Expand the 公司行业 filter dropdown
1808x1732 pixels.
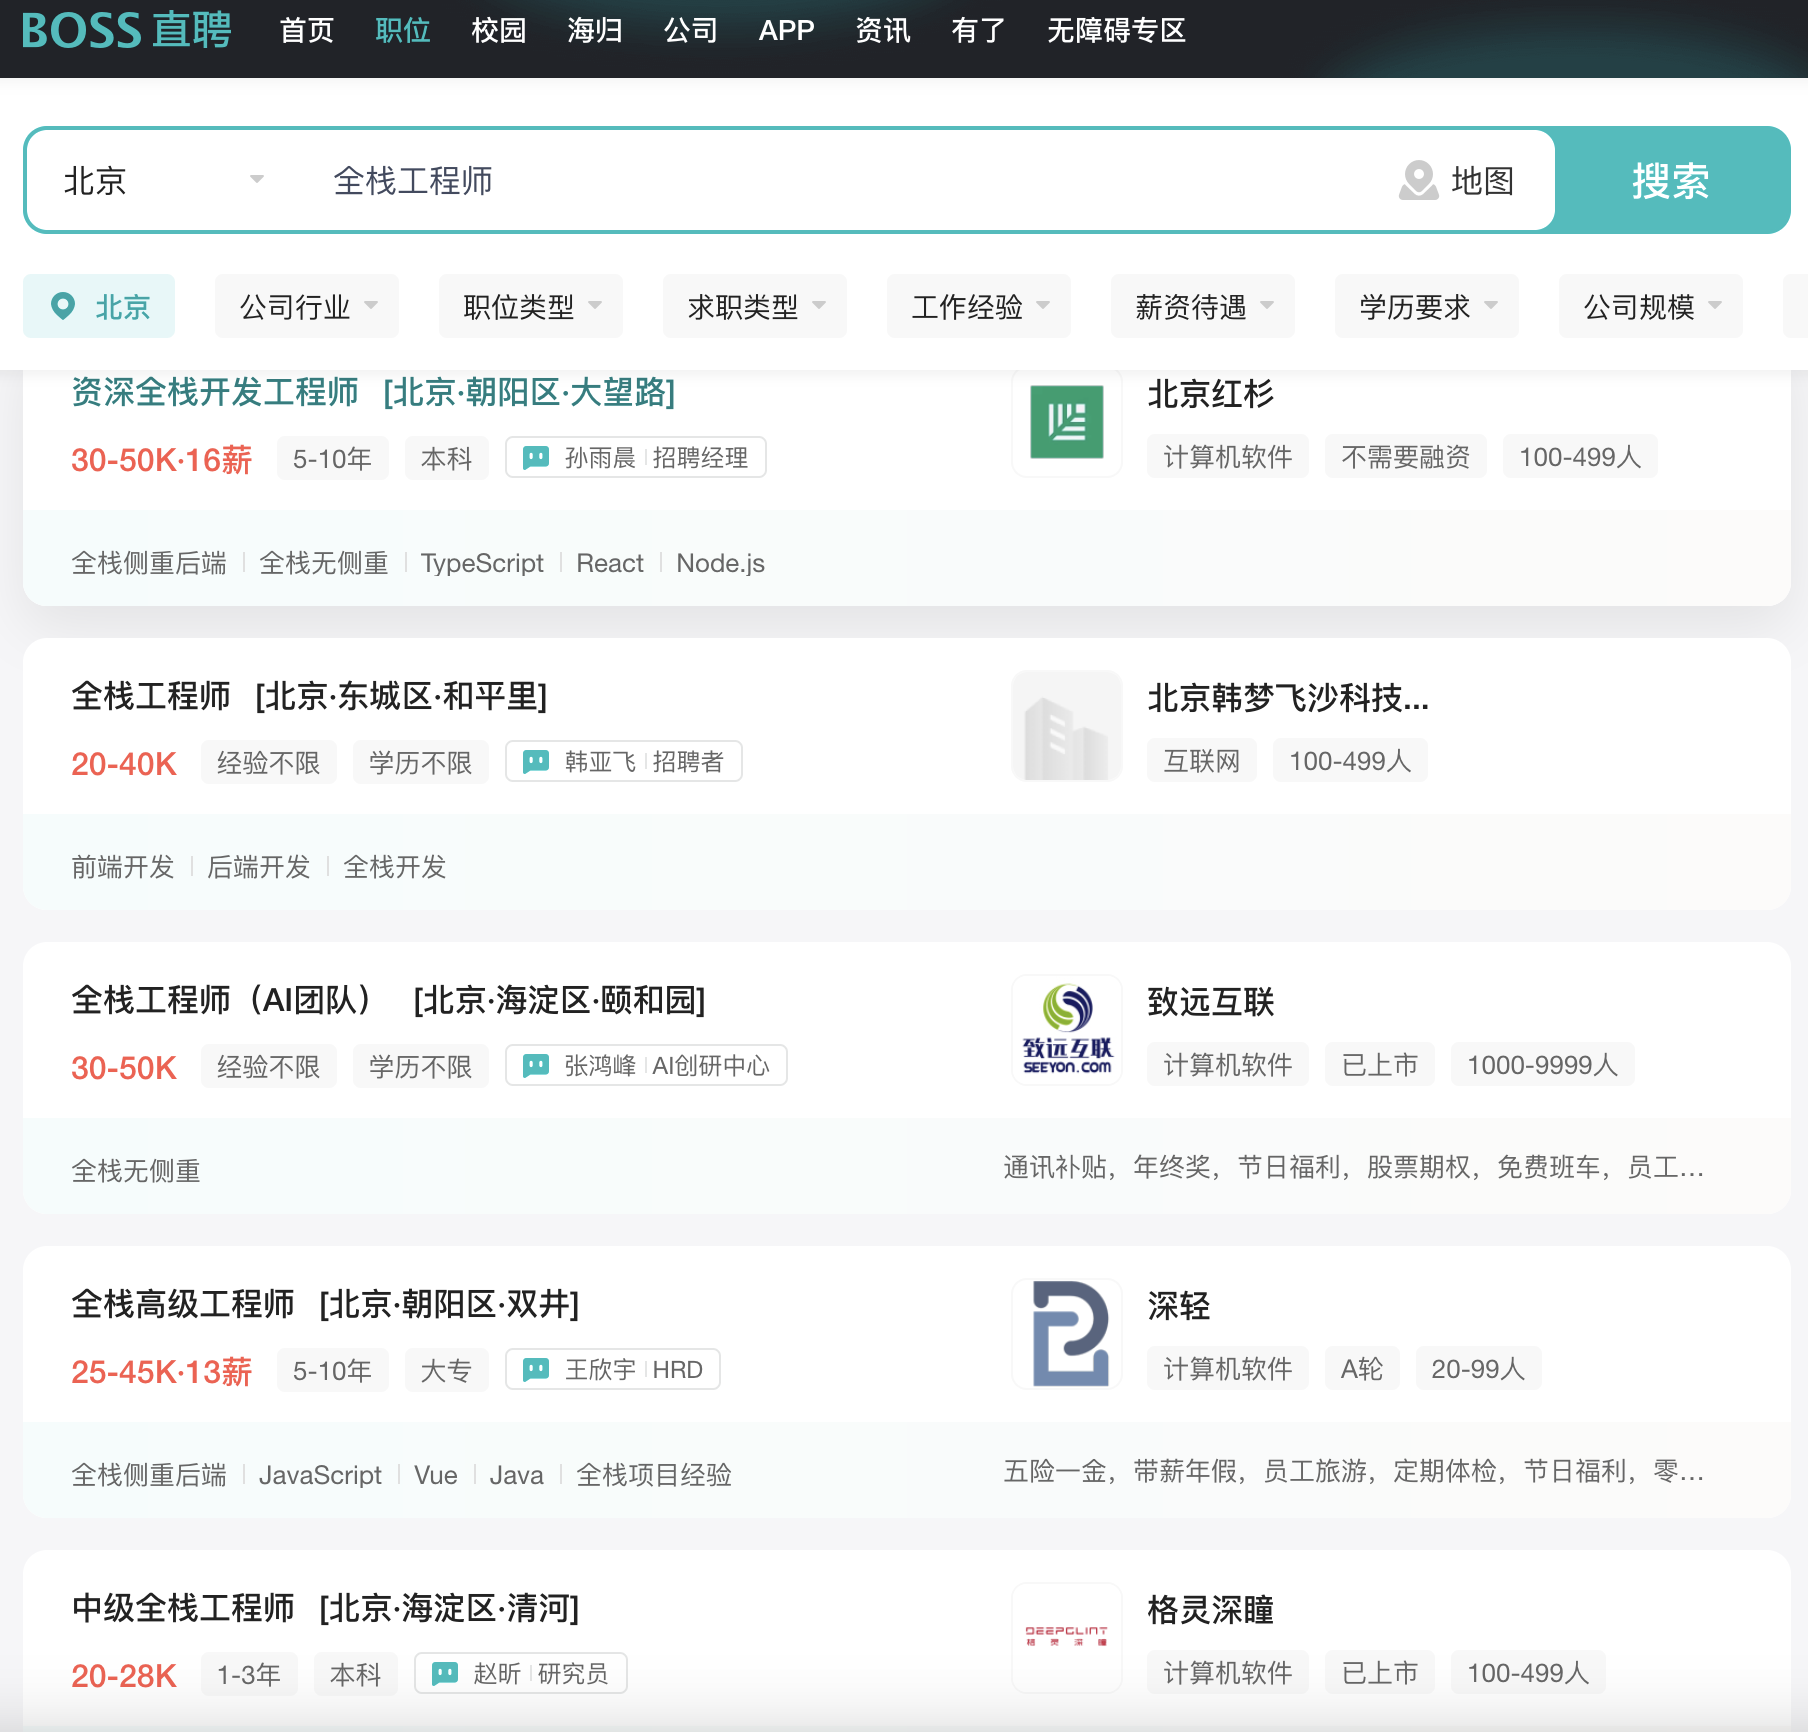click(x=307, y=307)
